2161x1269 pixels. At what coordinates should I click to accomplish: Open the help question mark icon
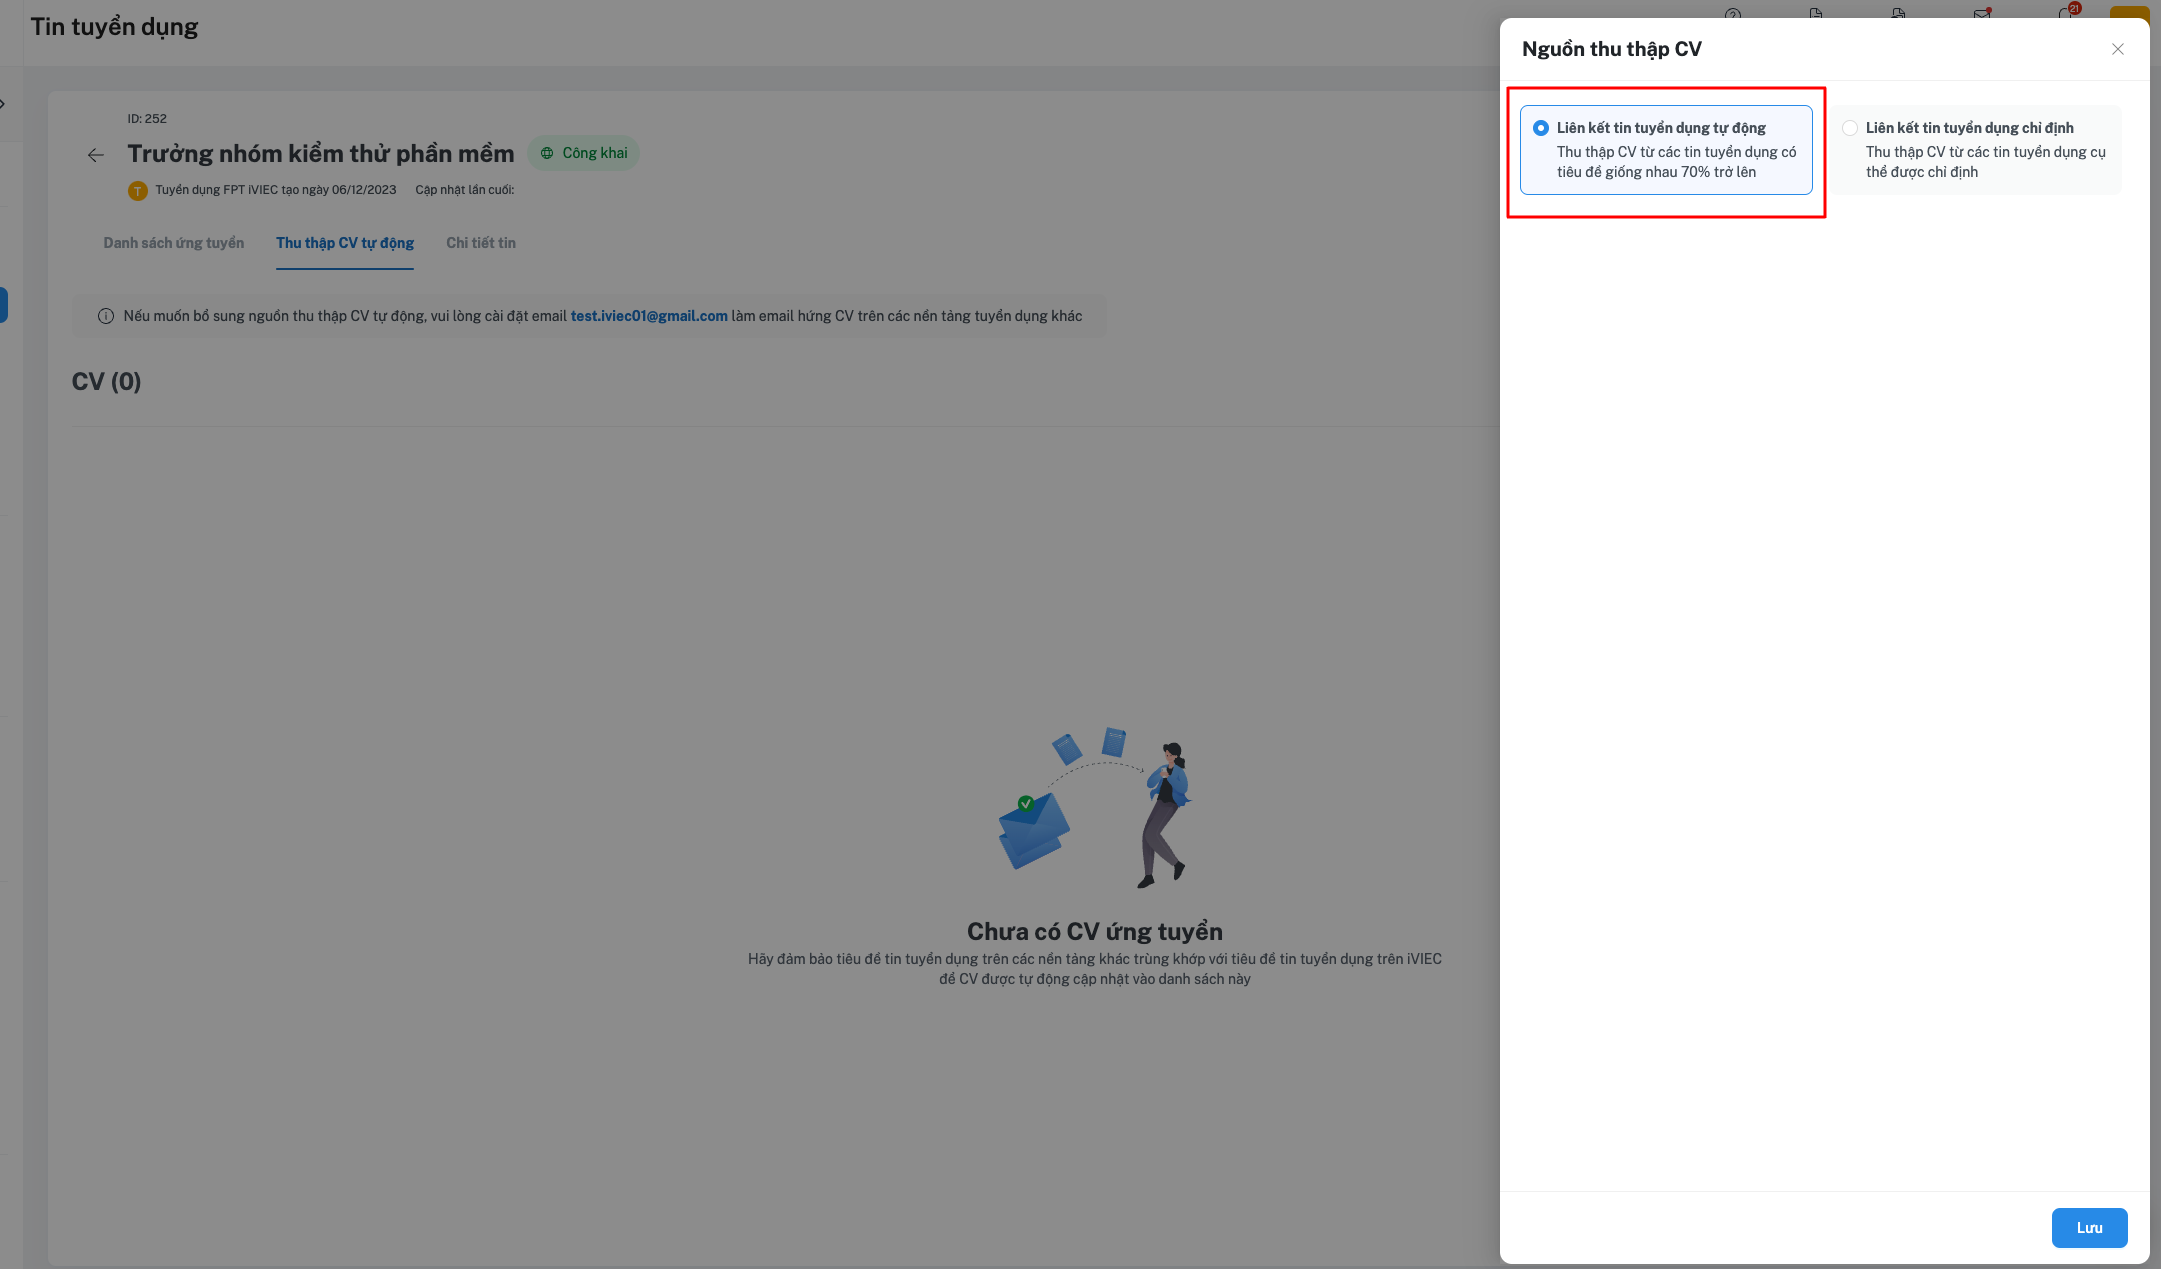click(1733, 14)
